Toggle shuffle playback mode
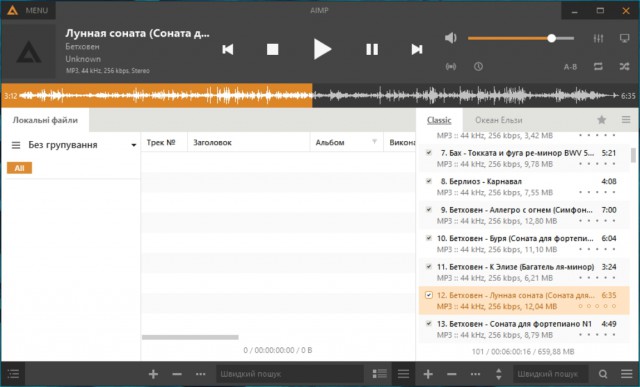Viewport: 640px width, 387px height. tap(624, 67)
